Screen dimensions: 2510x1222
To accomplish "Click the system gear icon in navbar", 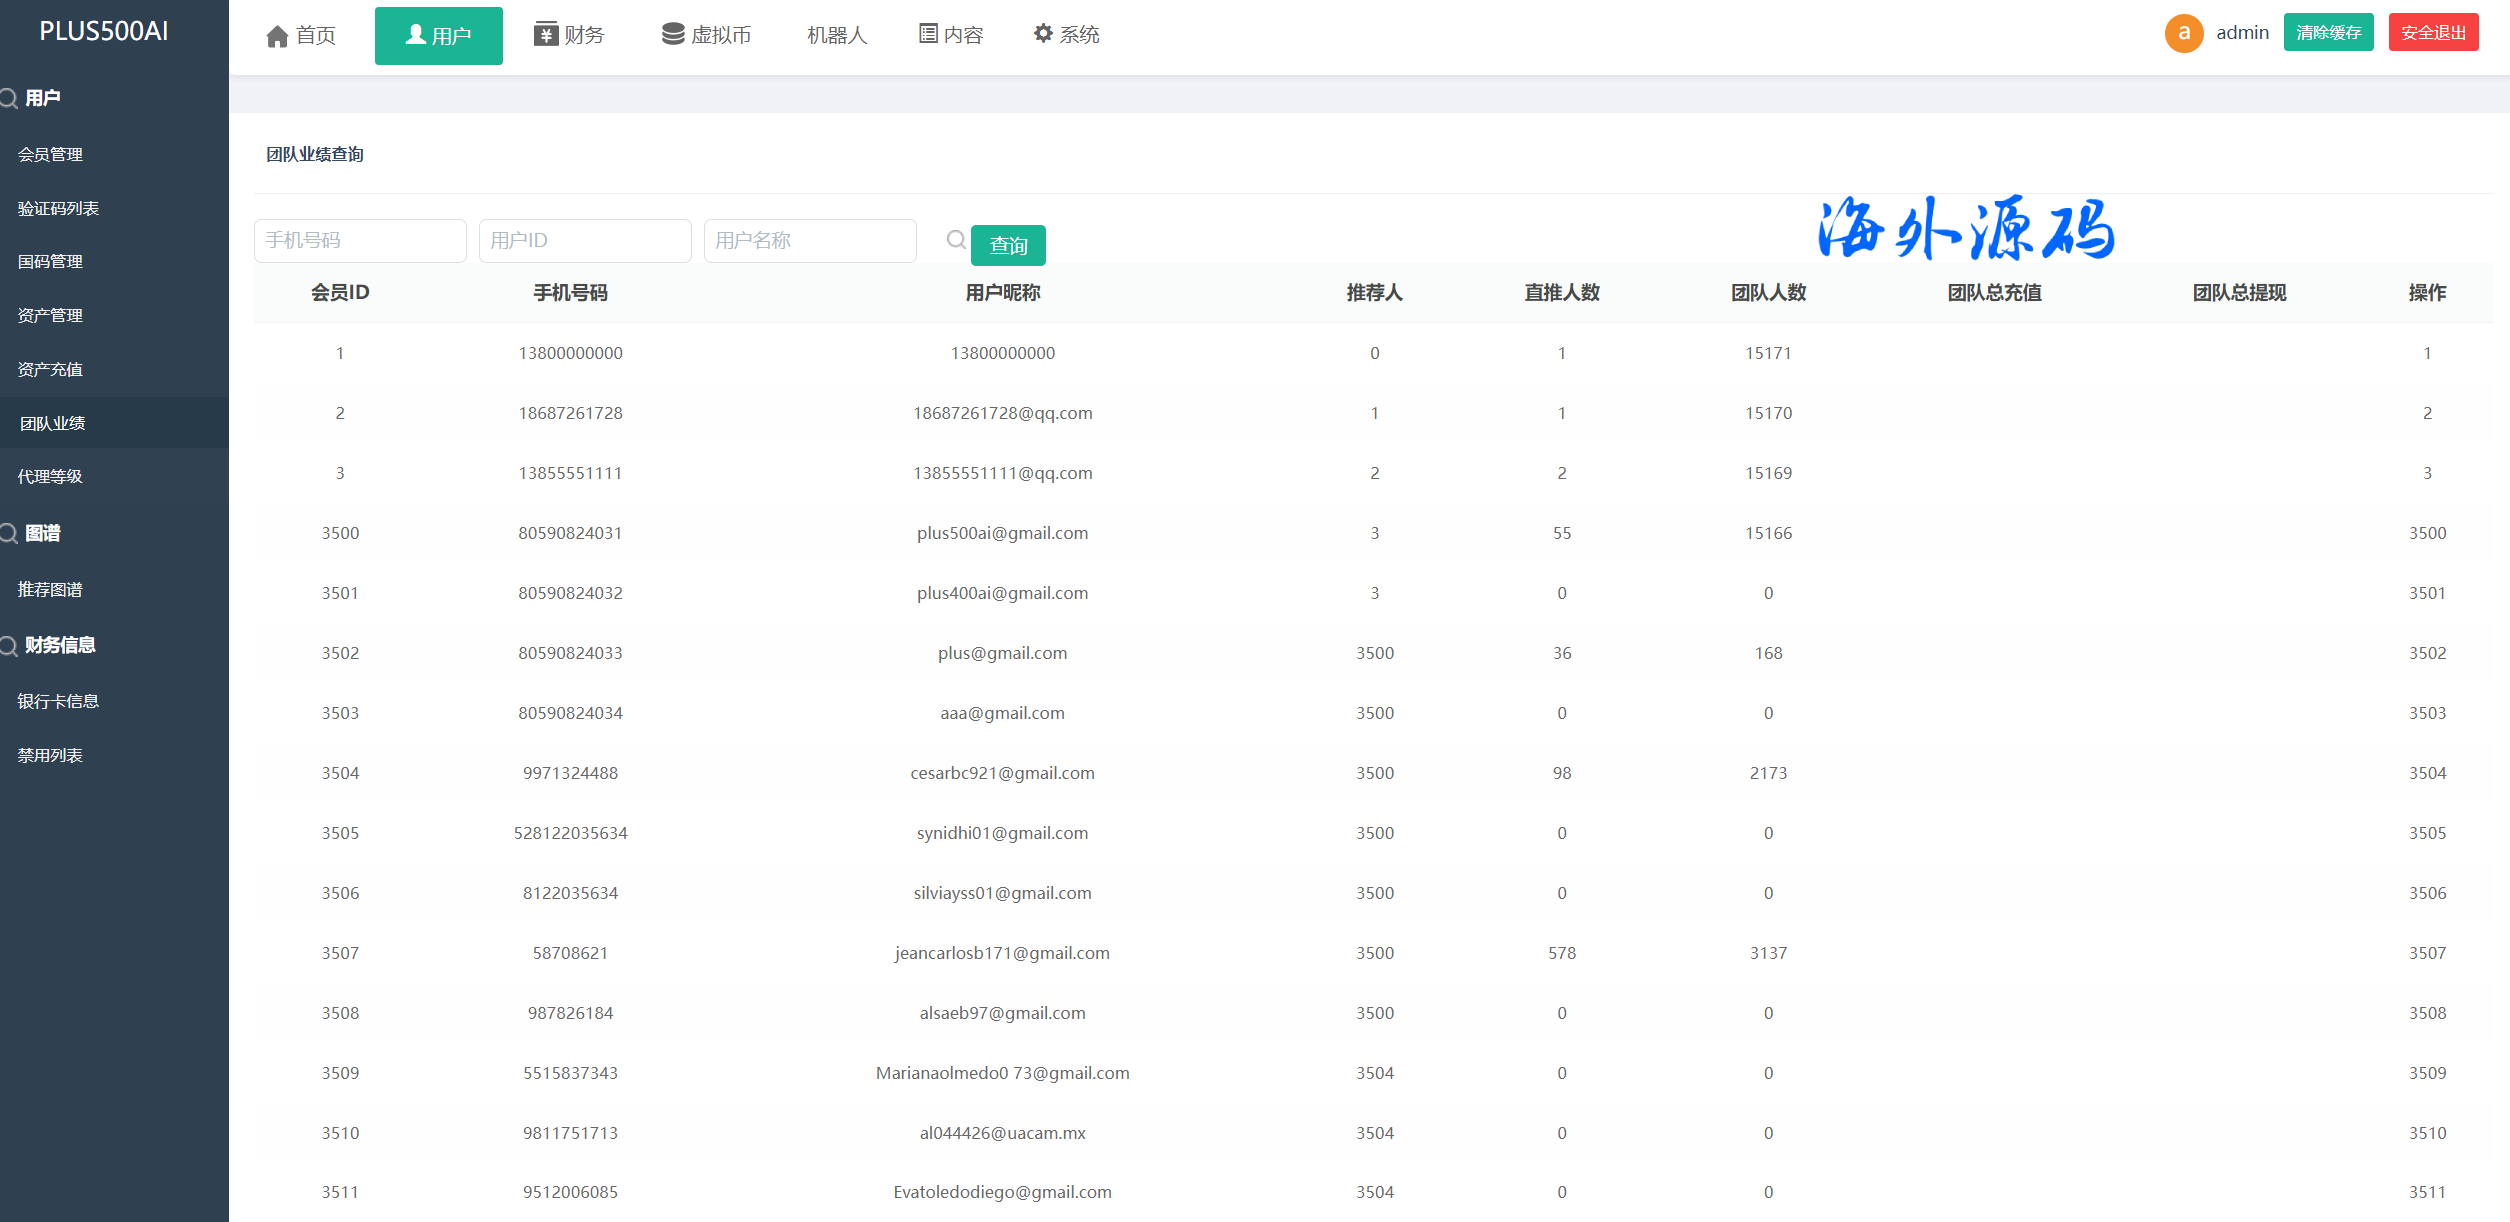I will coord(1043,33).
